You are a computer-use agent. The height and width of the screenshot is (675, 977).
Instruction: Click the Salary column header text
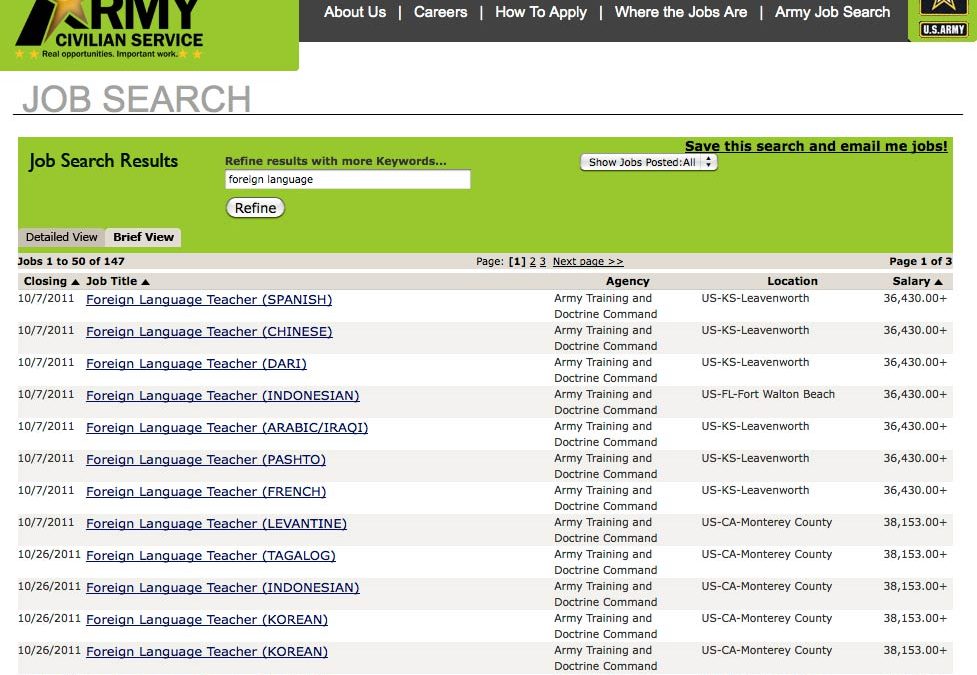click(912, 281)
